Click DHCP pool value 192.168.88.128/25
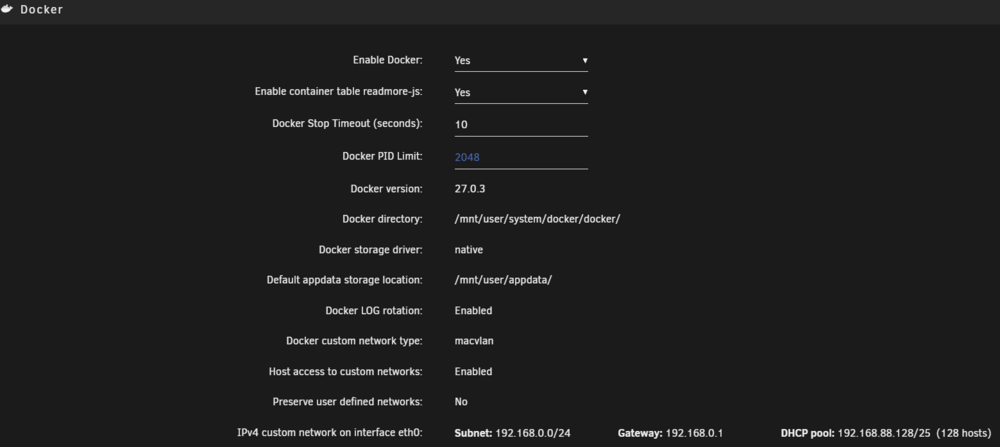 pos(884,434)
